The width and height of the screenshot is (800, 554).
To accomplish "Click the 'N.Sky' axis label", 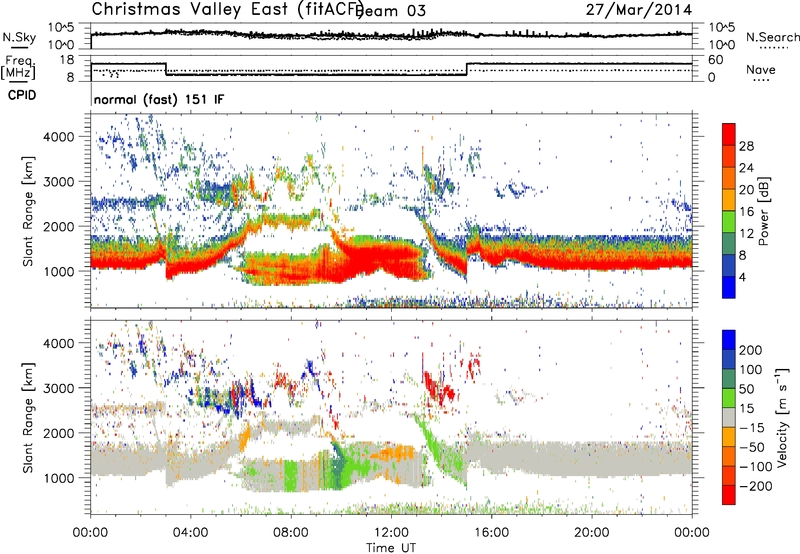I will click(x=19, y=37).
